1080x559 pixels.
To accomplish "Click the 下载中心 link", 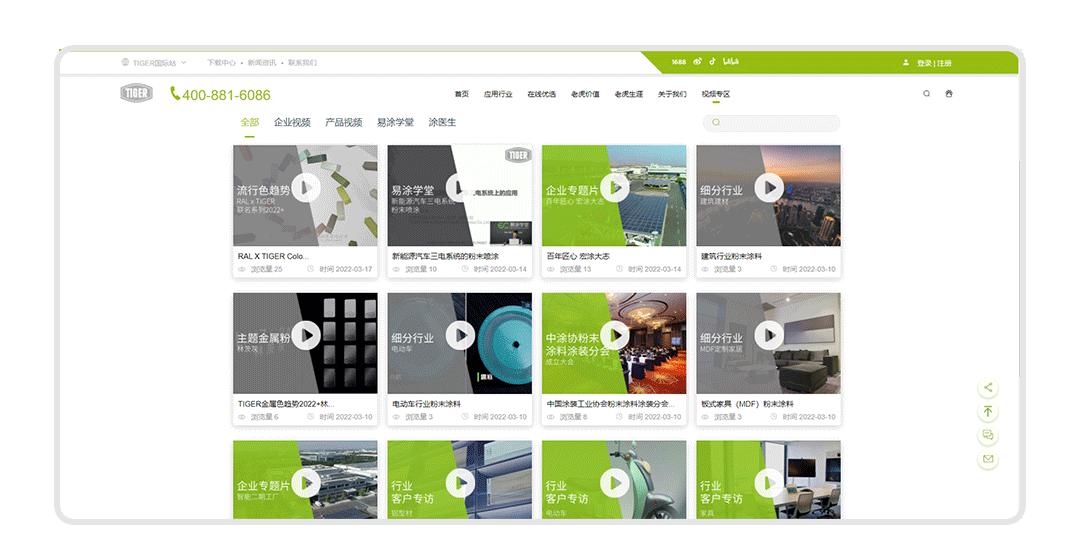I will (x=221, y=63).
